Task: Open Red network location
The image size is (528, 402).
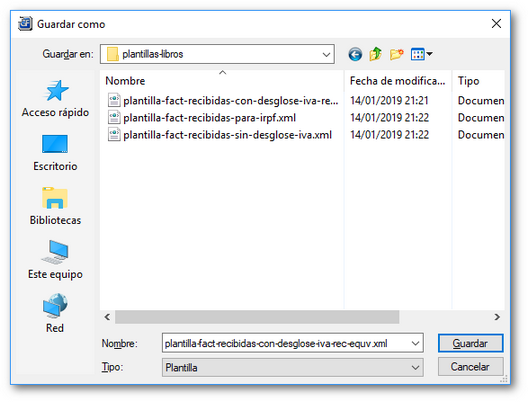Action: [x=55, y=313]
